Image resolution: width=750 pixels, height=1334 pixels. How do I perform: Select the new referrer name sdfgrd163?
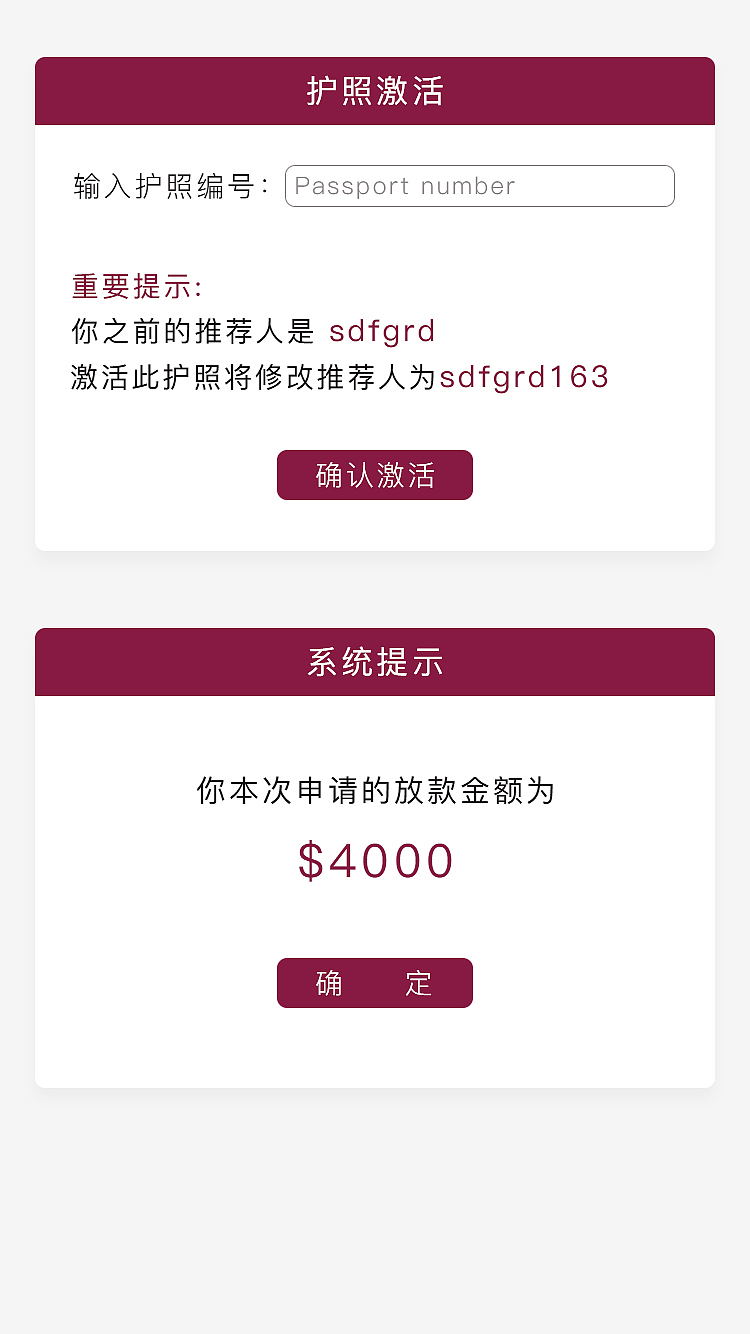524,377
